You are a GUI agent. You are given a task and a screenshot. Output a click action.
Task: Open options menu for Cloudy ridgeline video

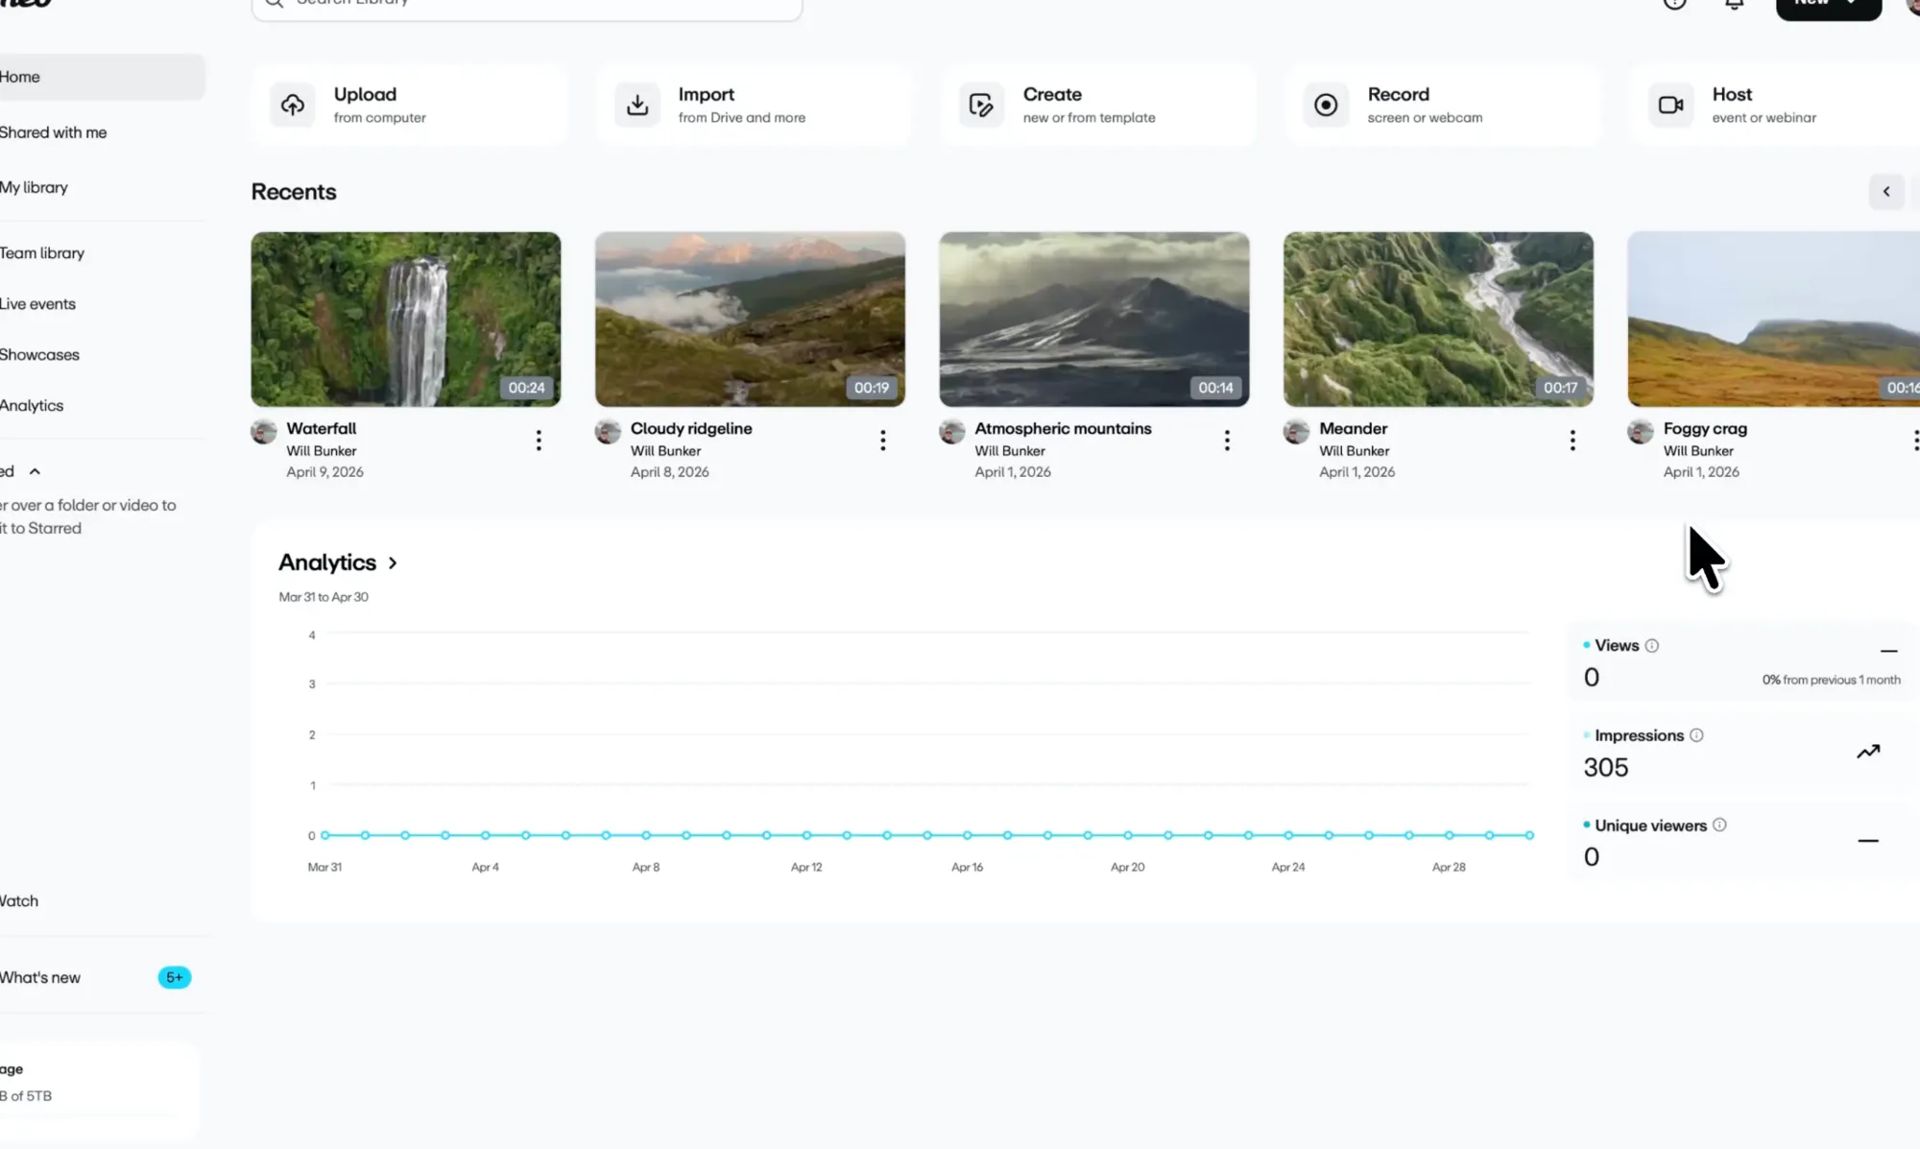tap(883, 440)
